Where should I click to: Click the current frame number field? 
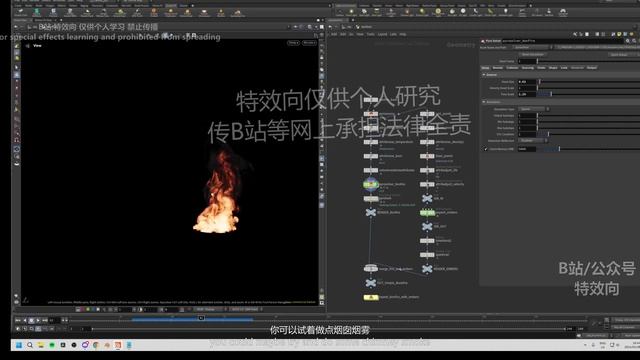click(x=54, y=320)
